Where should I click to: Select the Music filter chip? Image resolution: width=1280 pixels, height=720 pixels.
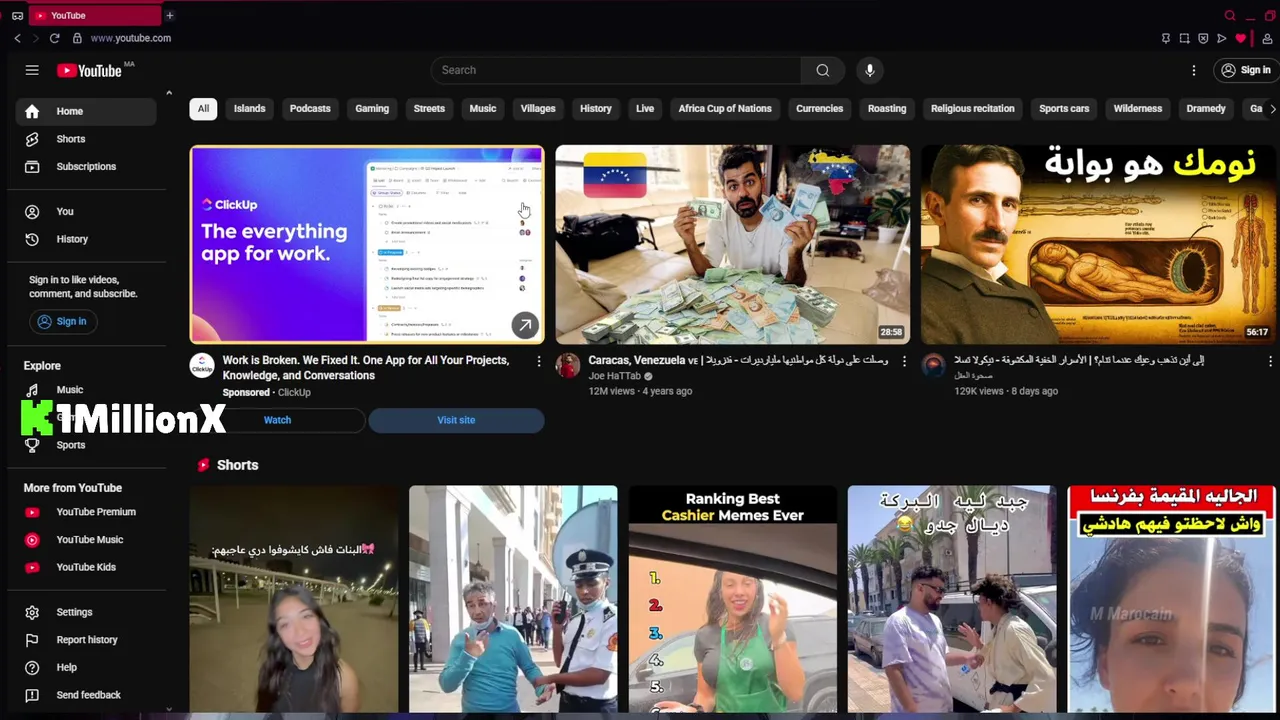click(x=483, y=108)
